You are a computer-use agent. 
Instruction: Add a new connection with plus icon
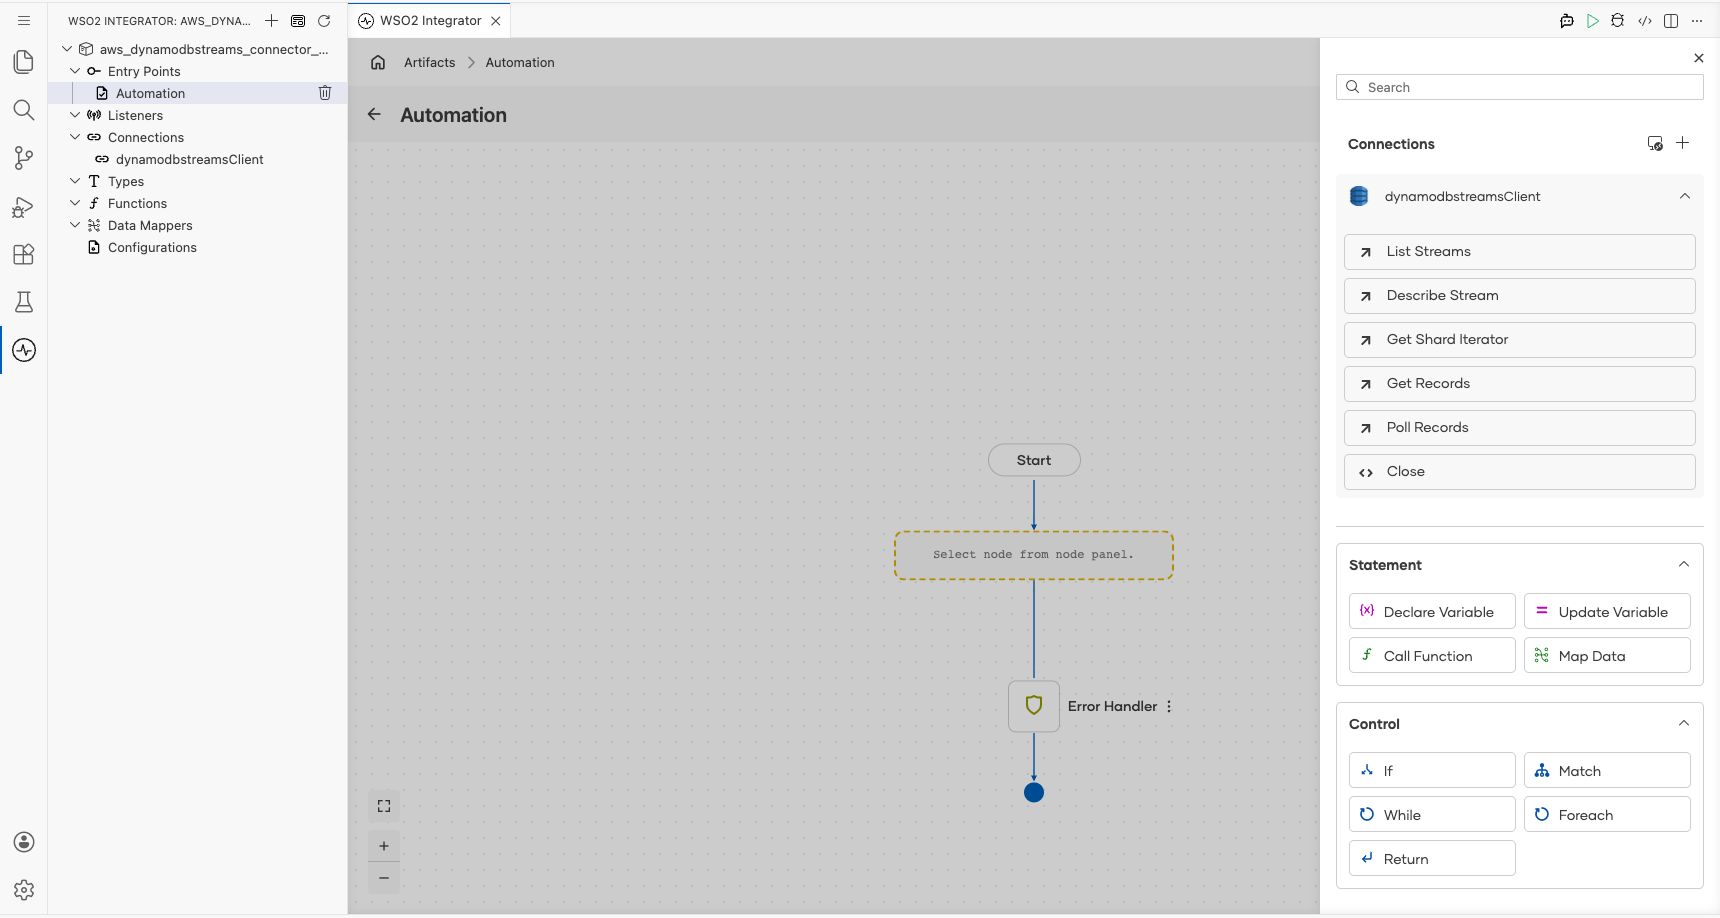(x=1683, y=143)
